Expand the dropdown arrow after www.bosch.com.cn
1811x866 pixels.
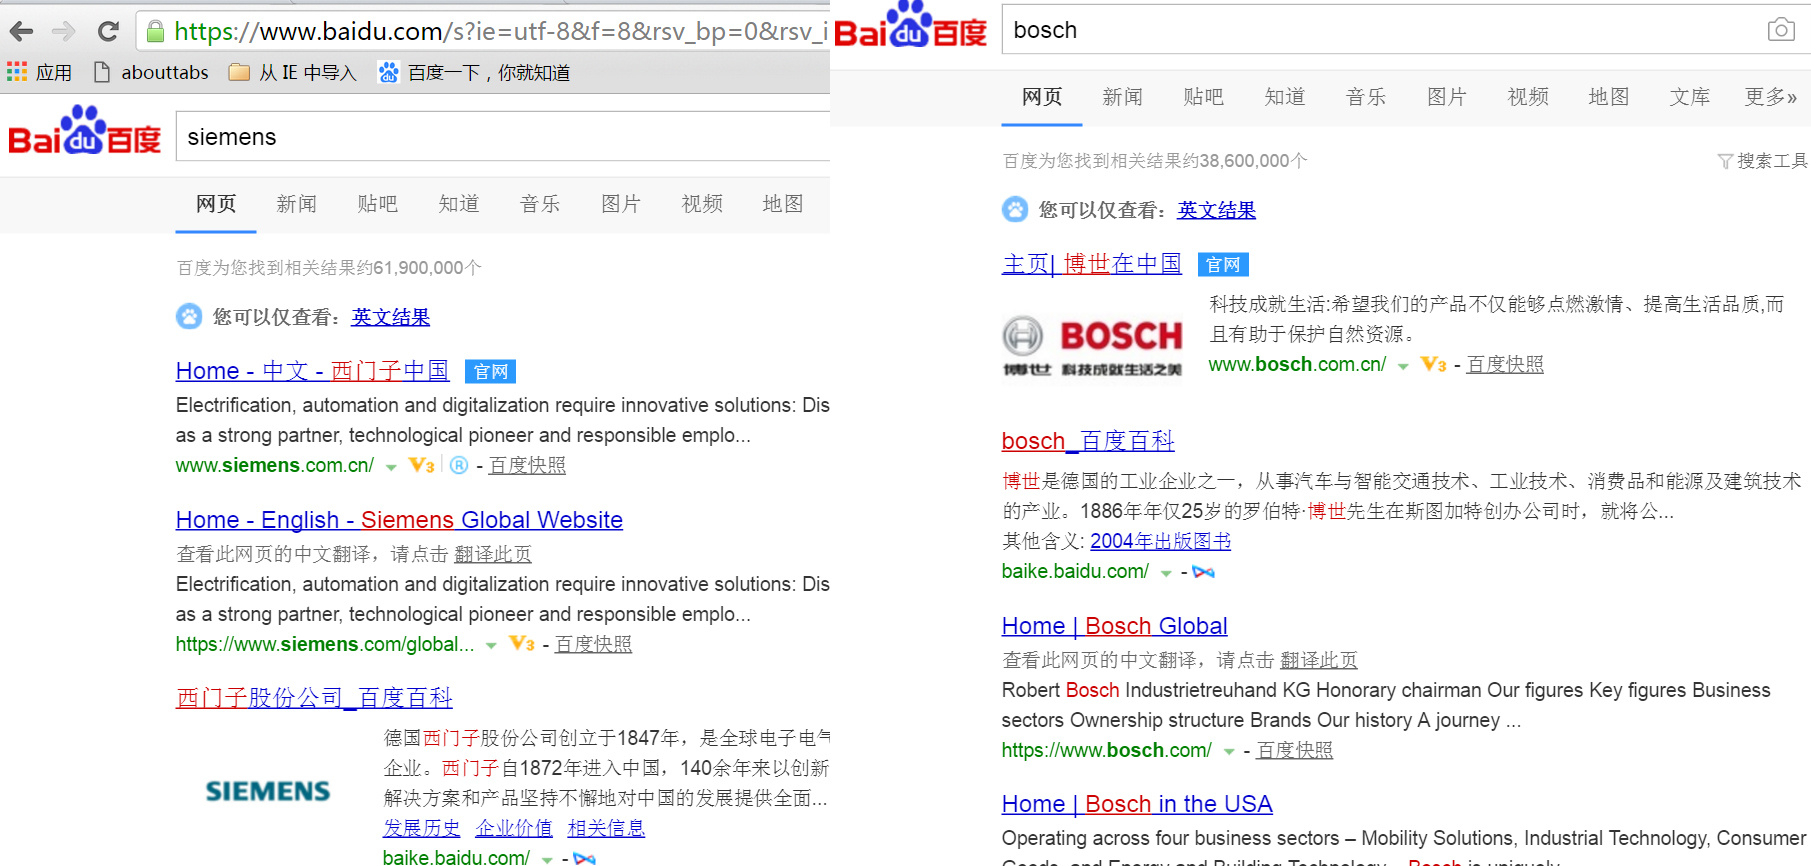click(x=1403, y=367)
